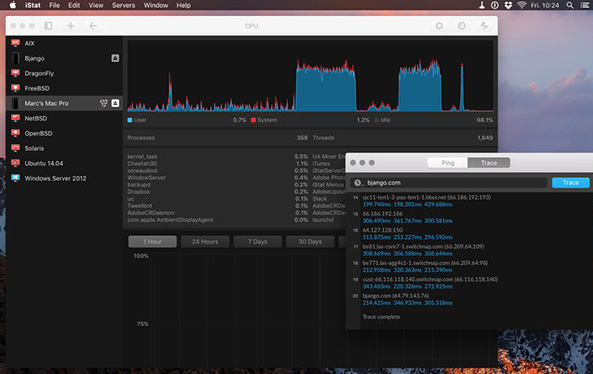Click the 1Password menu bar icon

tap(495, 5)
